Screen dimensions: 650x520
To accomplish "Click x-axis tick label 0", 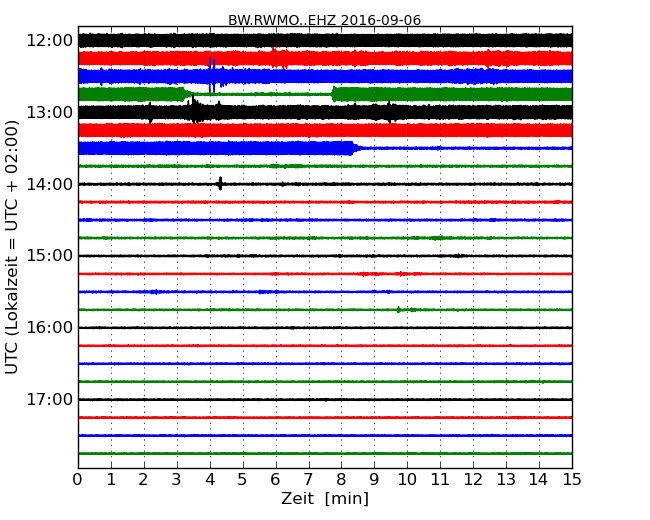I will (78, 480).
